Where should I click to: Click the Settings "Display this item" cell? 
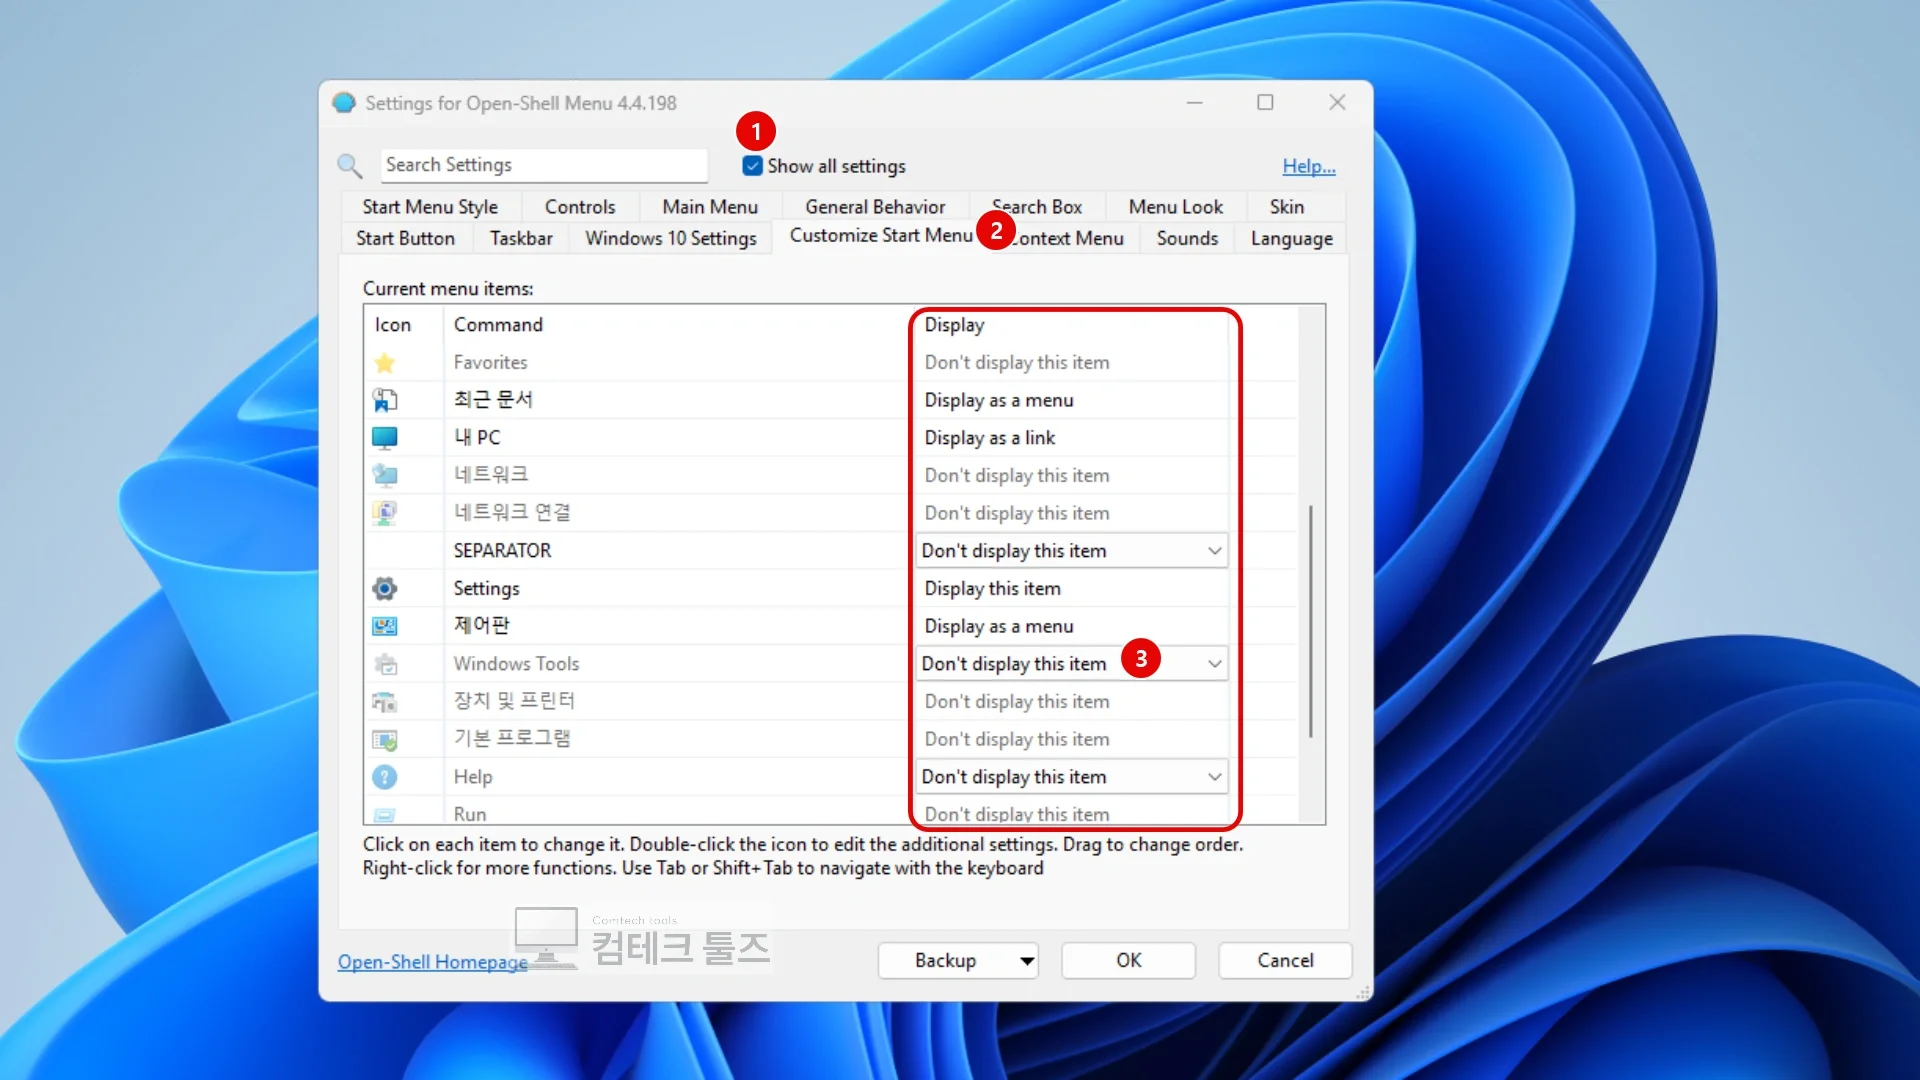(x=1071, y=588)
